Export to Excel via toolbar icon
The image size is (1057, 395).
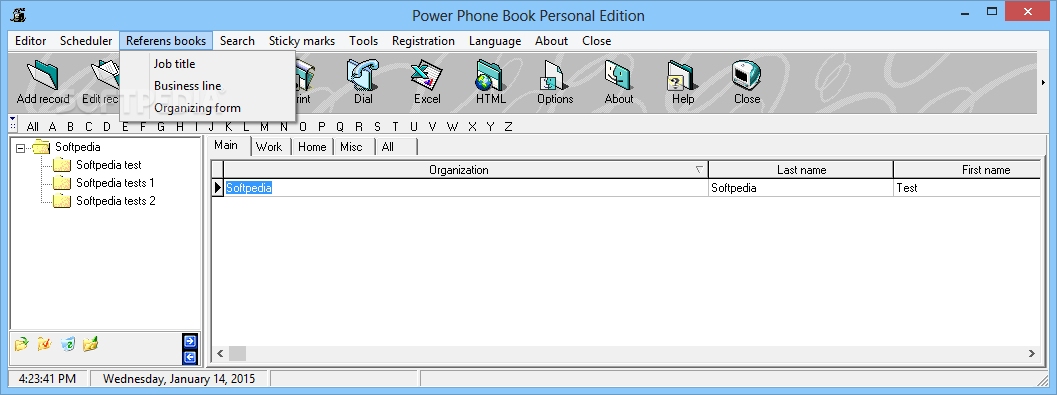pyautogui.click(x=427, y=74)
